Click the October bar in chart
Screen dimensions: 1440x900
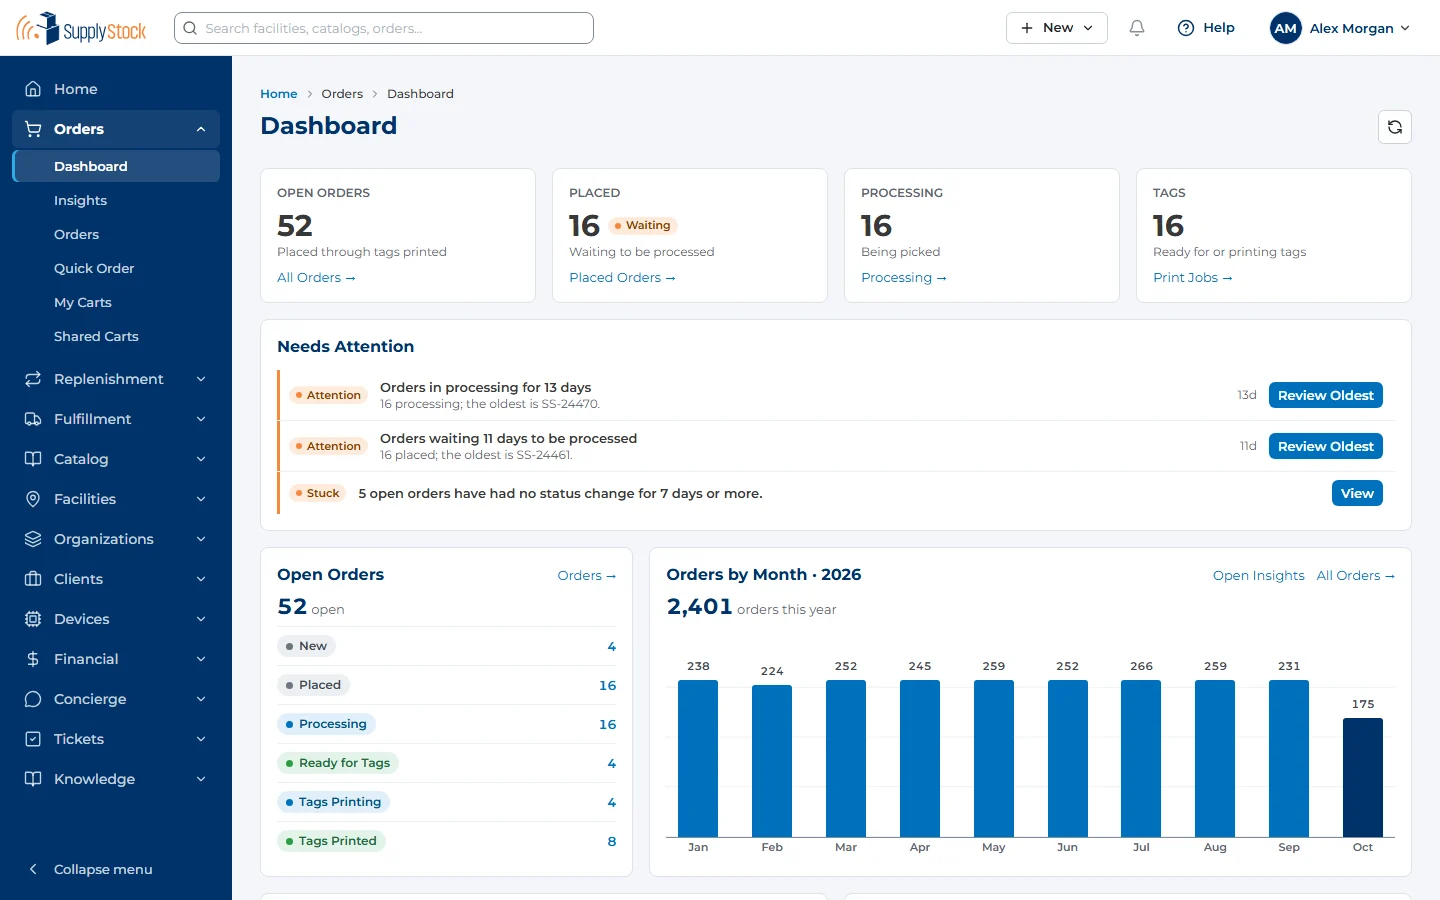point(1363,777)
